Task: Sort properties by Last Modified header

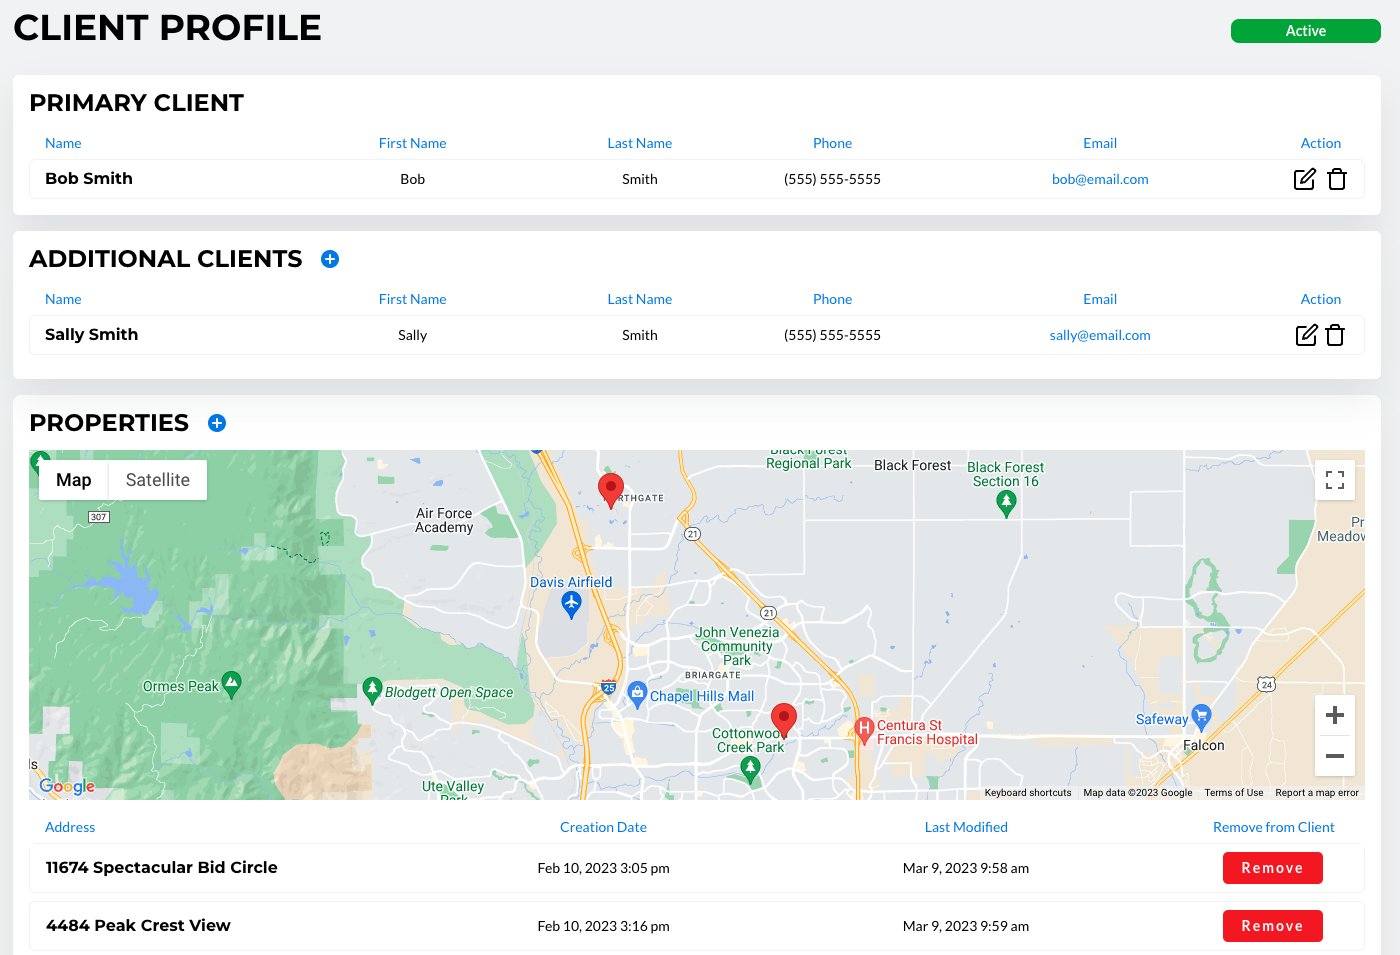Action: pos(966,827)
